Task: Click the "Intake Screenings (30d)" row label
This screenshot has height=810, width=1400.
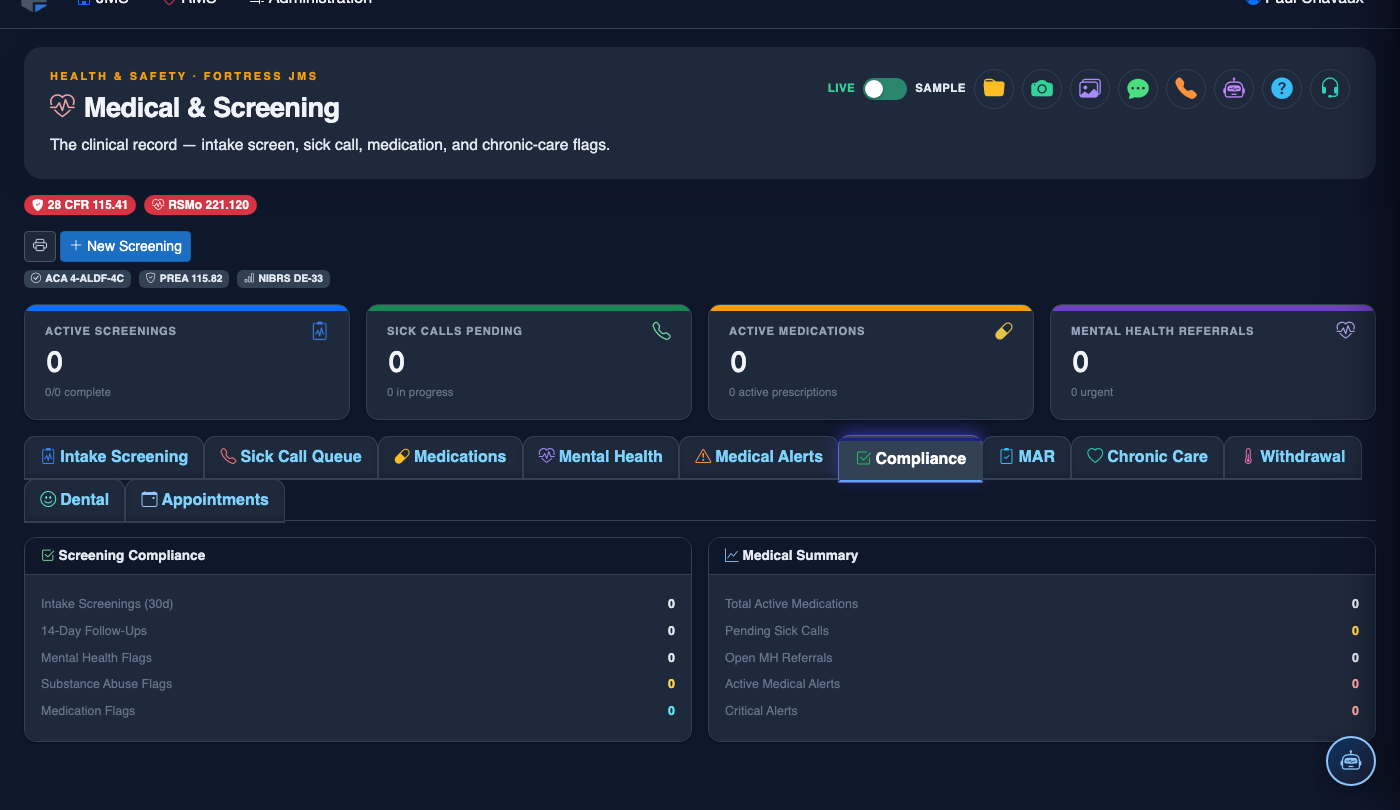Action: click(107, 604)
